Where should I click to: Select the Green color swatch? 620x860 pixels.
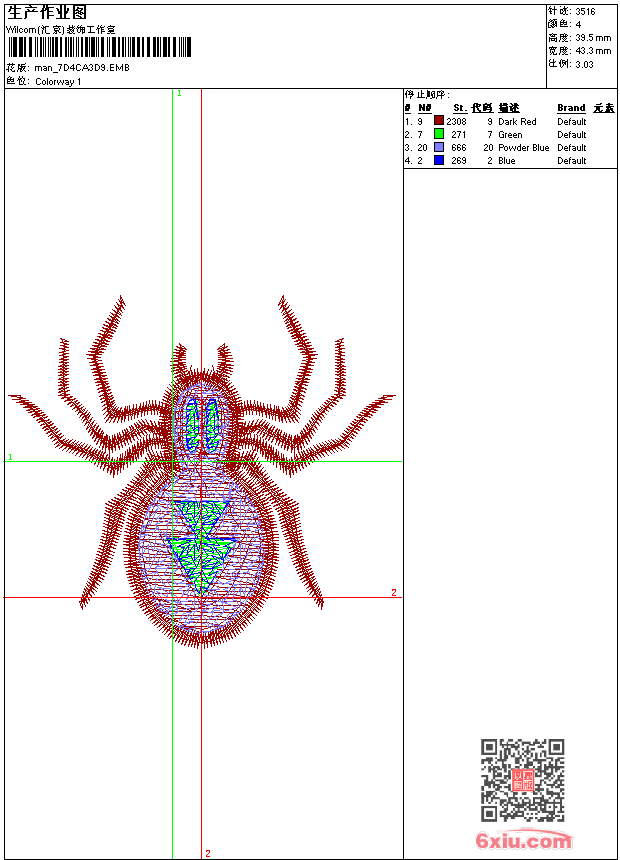pyautogui.click(x=439, y=134)
